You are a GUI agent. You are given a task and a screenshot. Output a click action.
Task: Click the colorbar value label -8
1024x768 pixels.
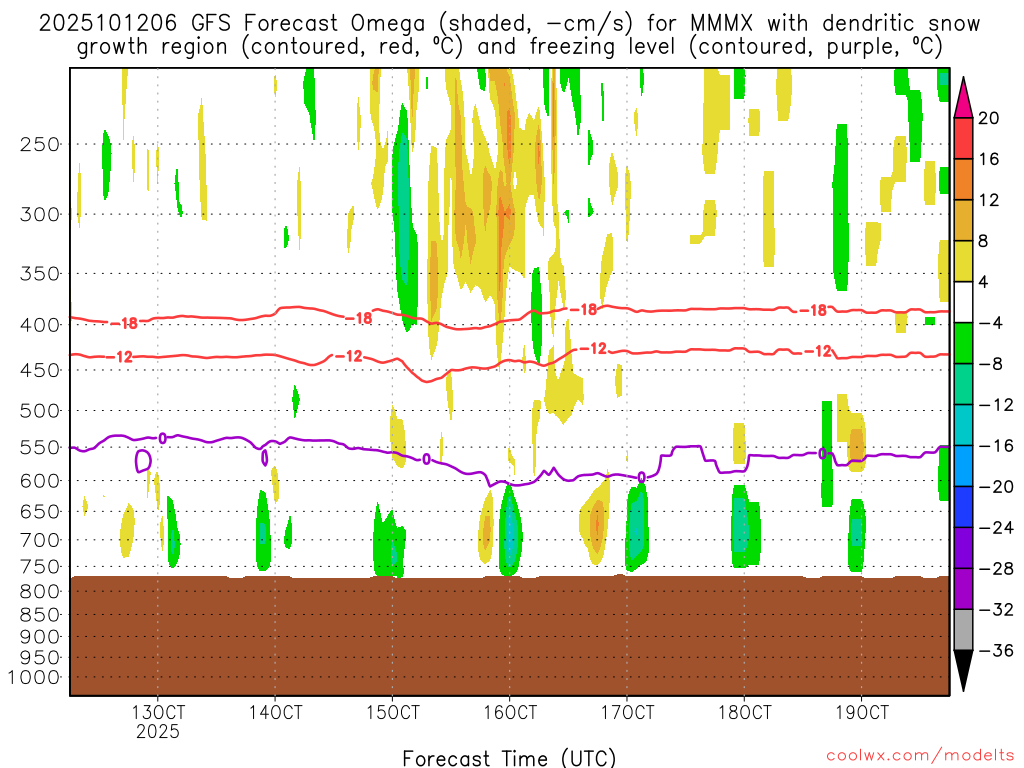(x=990, y=364)
